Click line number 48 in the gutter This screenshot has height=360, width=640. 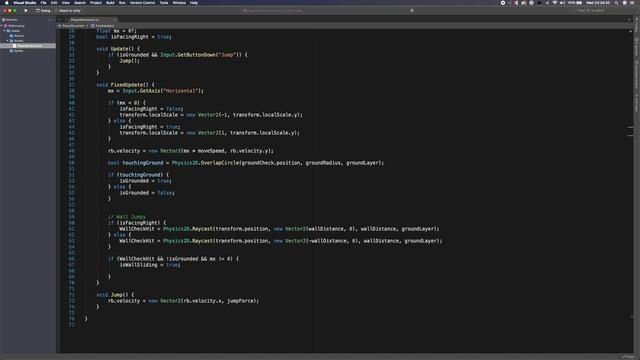[x=72, y=151]
